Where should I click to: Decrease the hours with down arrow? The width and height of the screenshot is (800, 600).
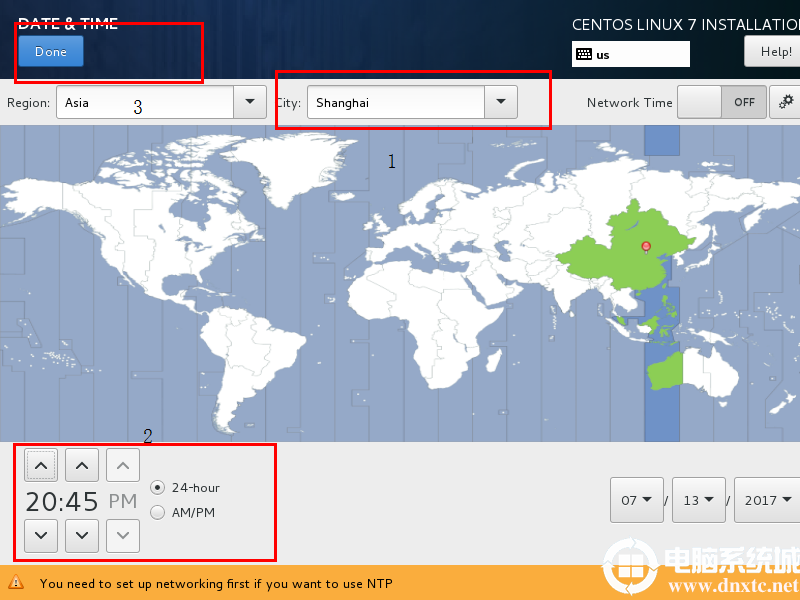[41, 535]
